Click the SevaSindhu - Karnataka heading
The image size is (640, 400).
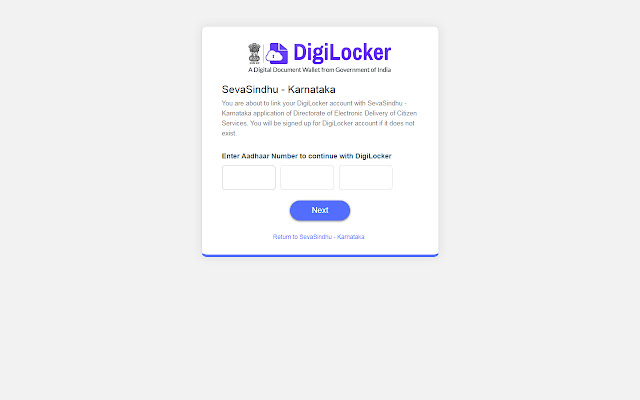[x=278, y=89]
